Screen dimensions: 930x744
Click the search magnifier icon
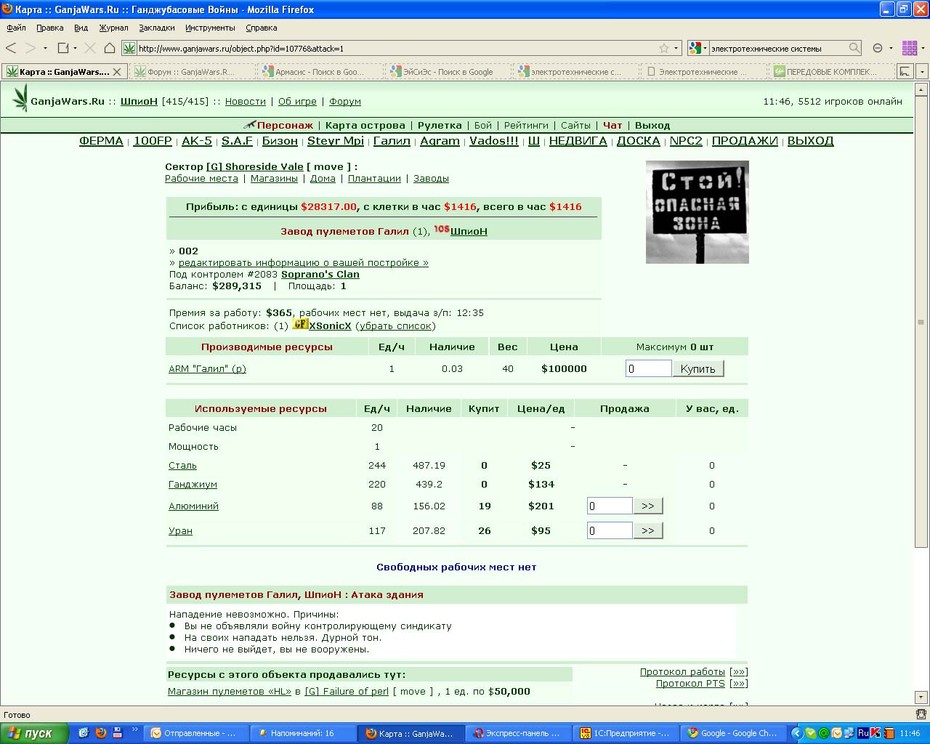coord(854,48)
